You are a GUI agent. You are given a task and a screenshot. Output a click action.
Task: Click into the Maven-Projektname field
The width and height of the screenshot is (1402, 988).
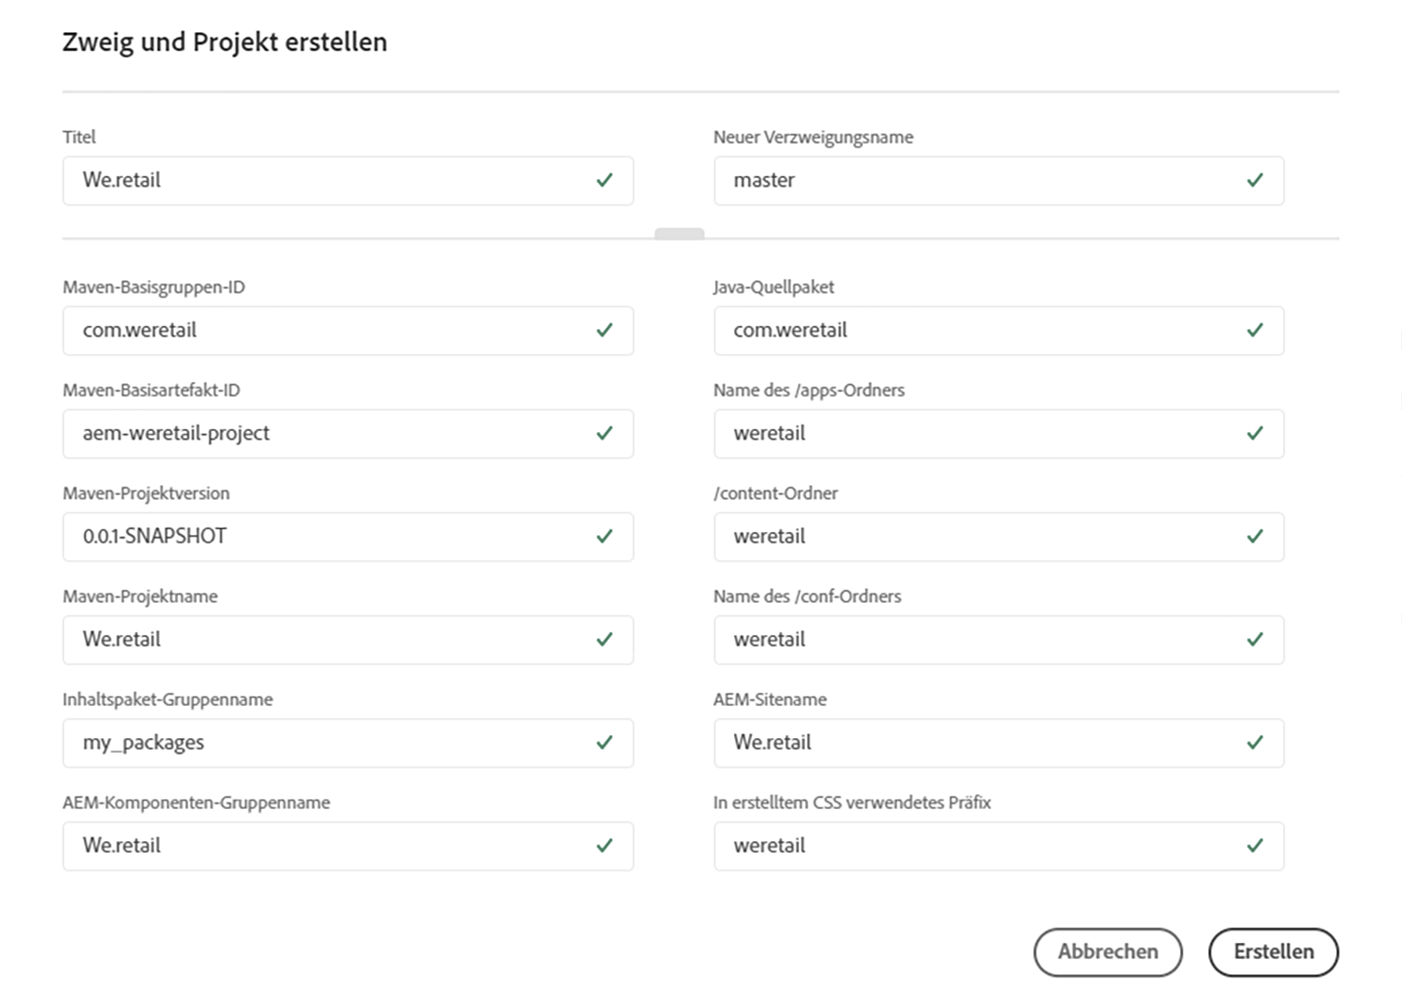click(330, 640)
